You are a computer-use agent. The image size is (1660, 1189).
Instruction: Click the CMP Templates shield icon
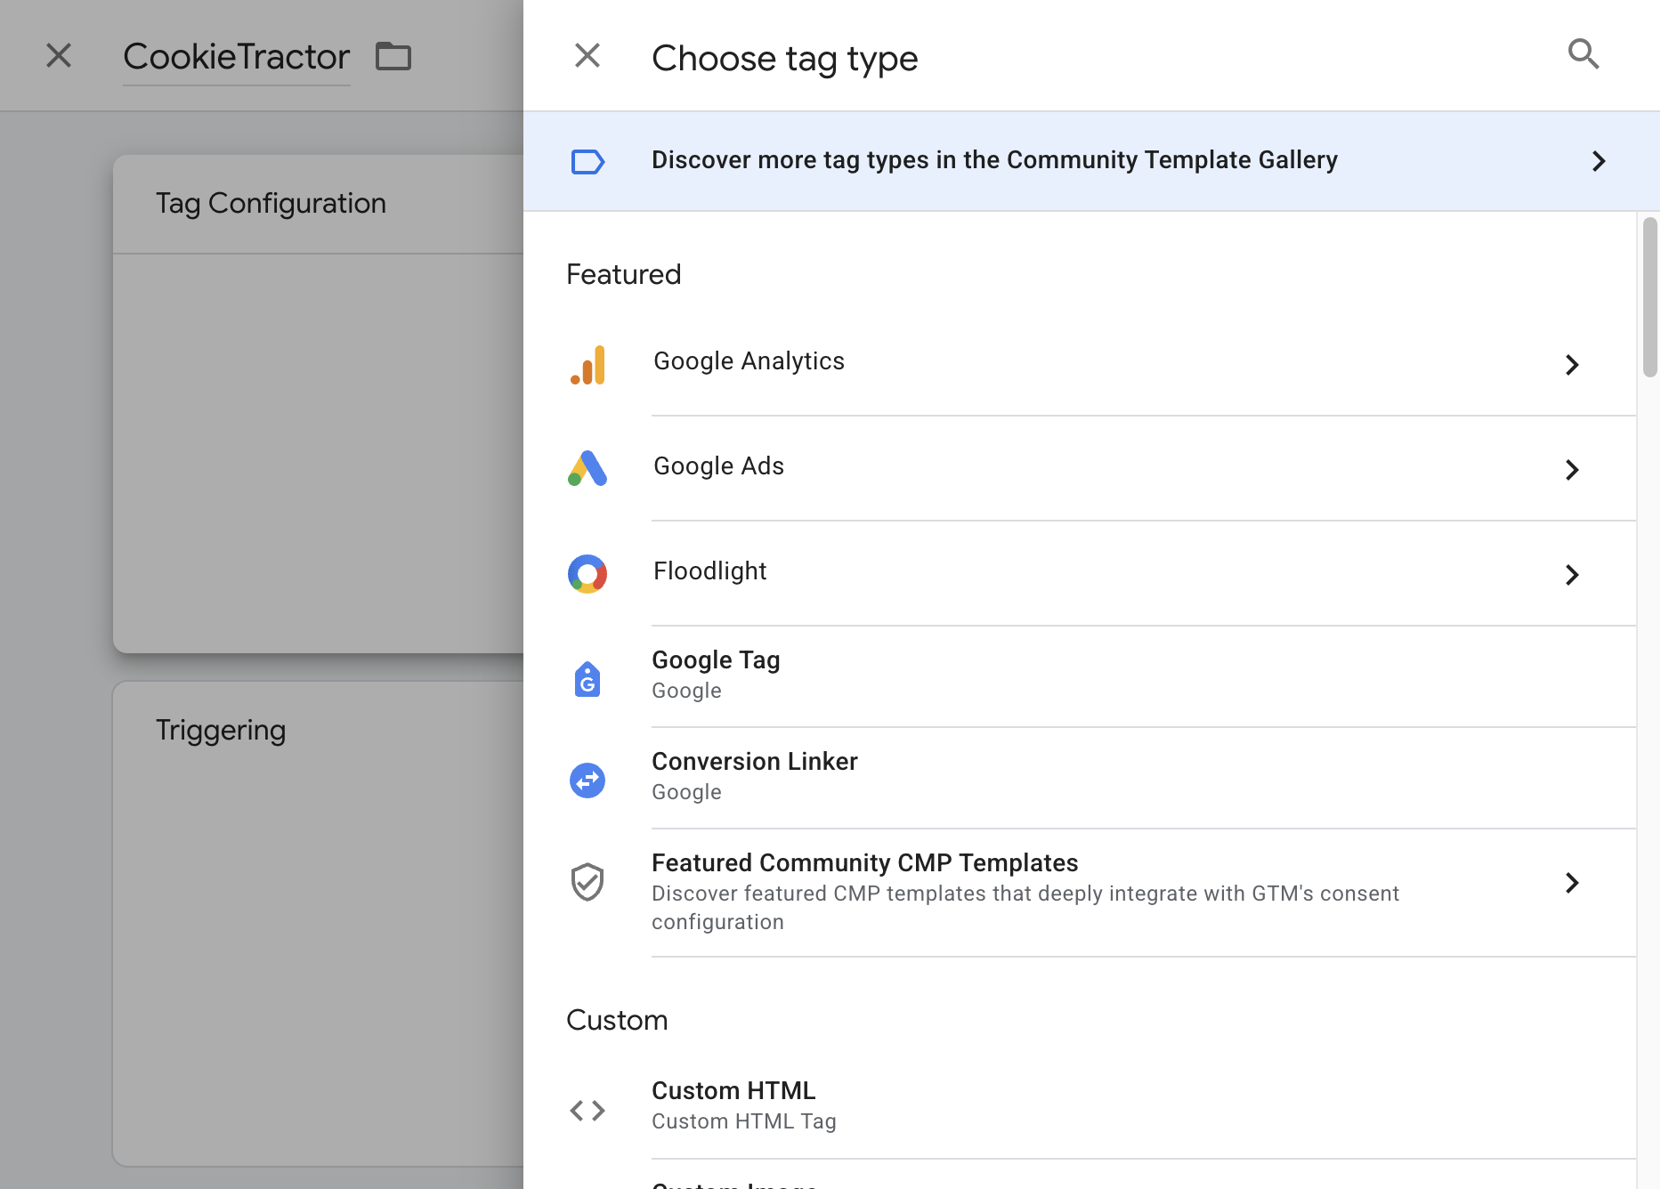tap(588, 882)
